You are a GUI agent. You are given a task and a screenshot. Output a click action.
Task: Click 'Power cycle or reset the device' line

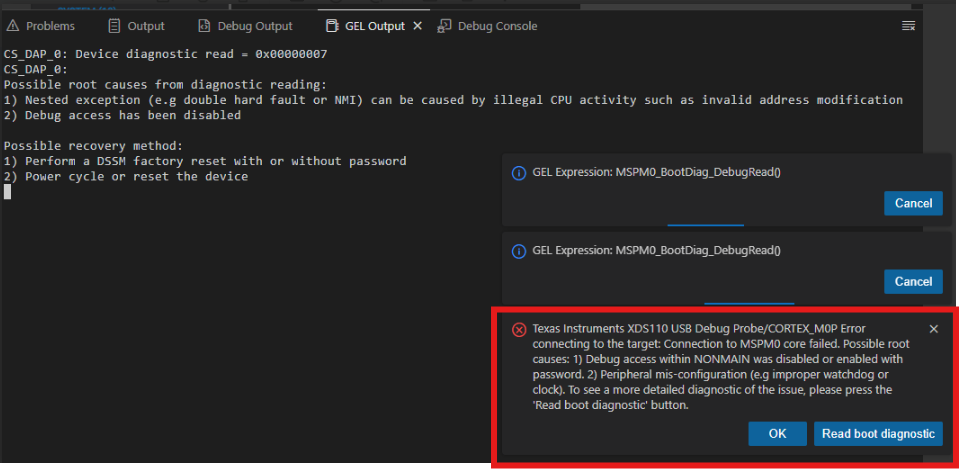click(126, 177)
